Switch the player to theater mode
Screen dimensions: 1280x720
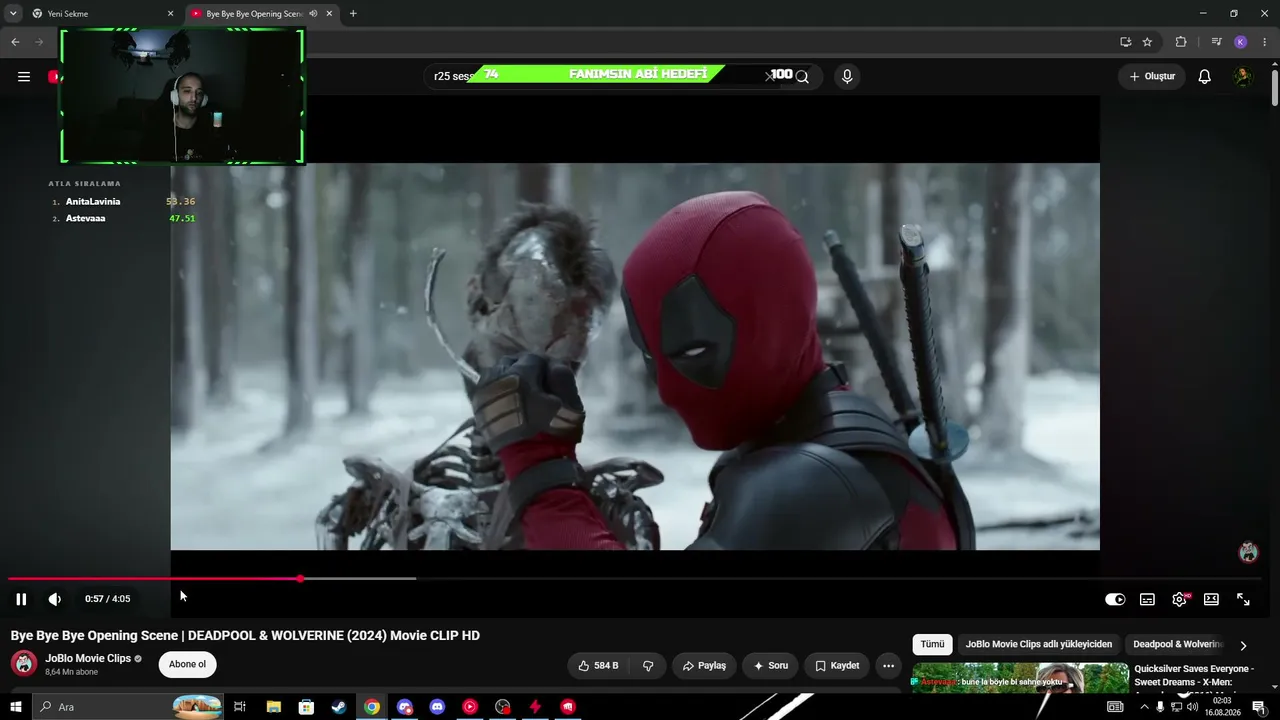tap(1211, 599)
